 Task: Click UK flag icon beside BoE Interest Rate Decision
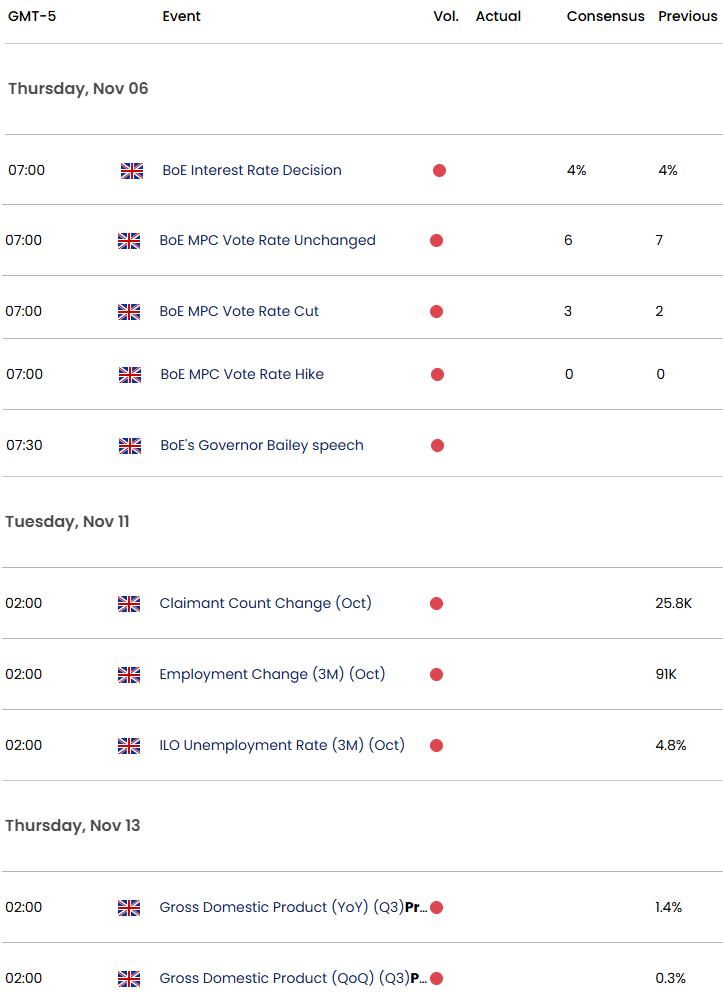click(132, 171)
